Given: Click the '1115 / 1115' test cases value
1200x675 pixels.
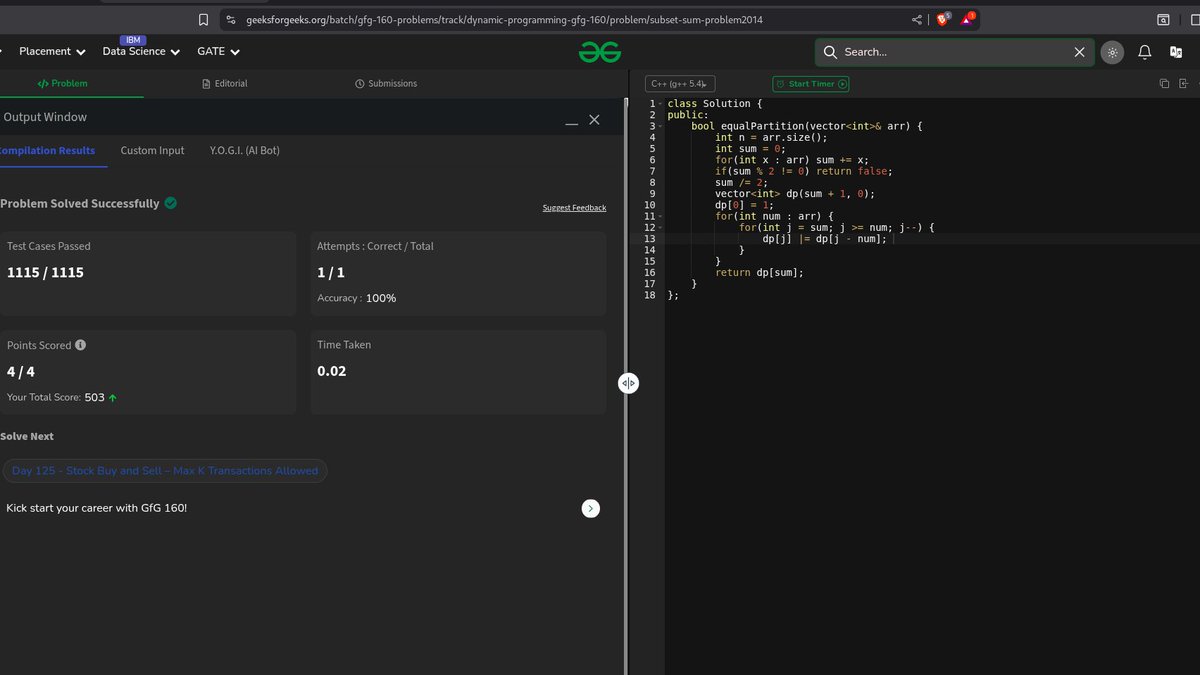Looking at the screenshot, I should 45,272.
